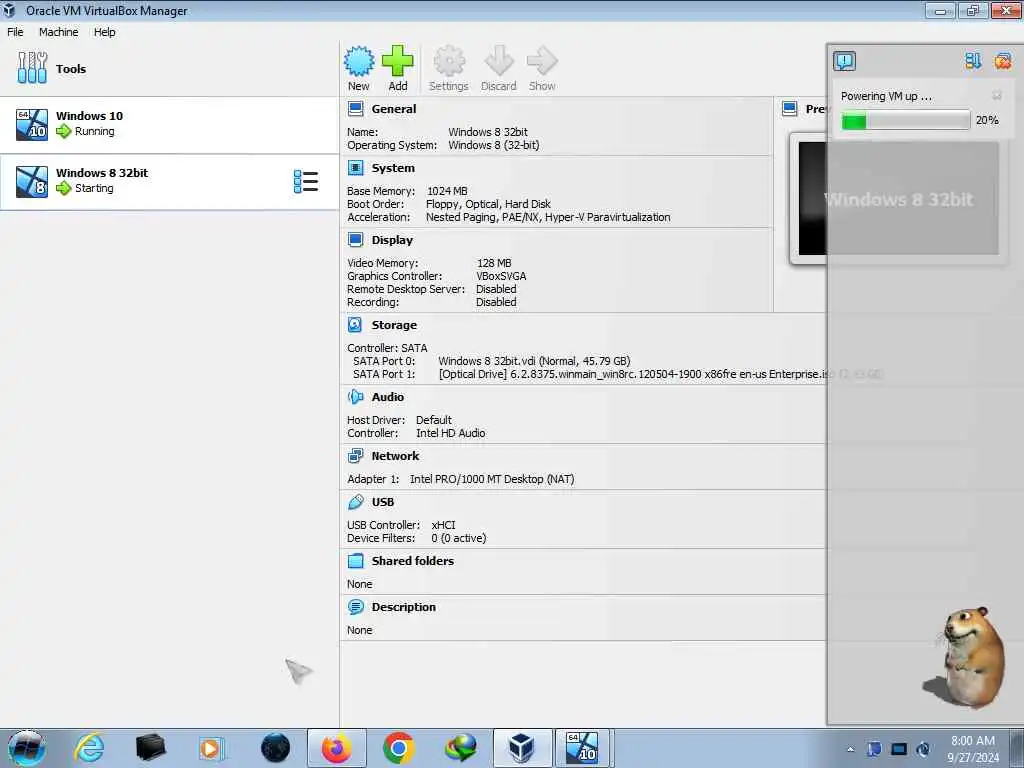Launch Internet Explorer from taskbar
The image size is (1024, 768).
(89, 748)
